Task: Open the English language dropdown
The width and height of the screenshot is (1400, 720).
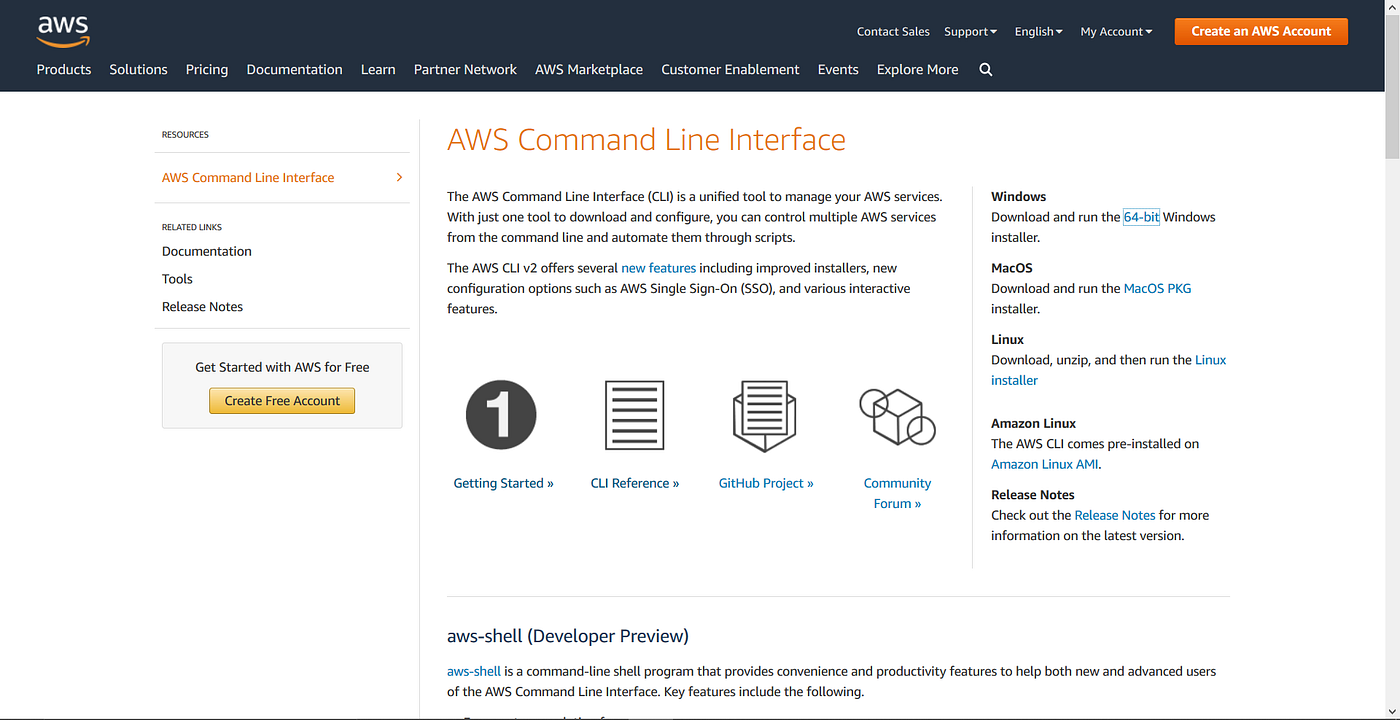Action: click(x=1038, y=32)
